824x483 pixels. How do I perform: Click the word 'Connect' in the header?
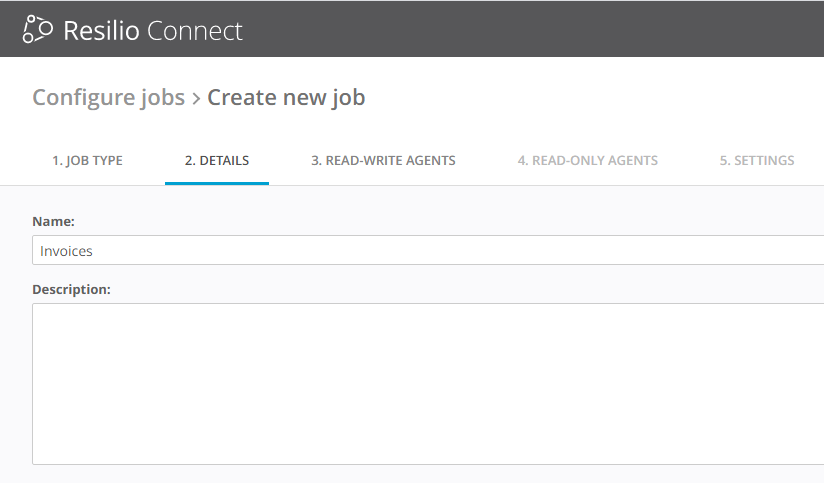tap(194, 30)
